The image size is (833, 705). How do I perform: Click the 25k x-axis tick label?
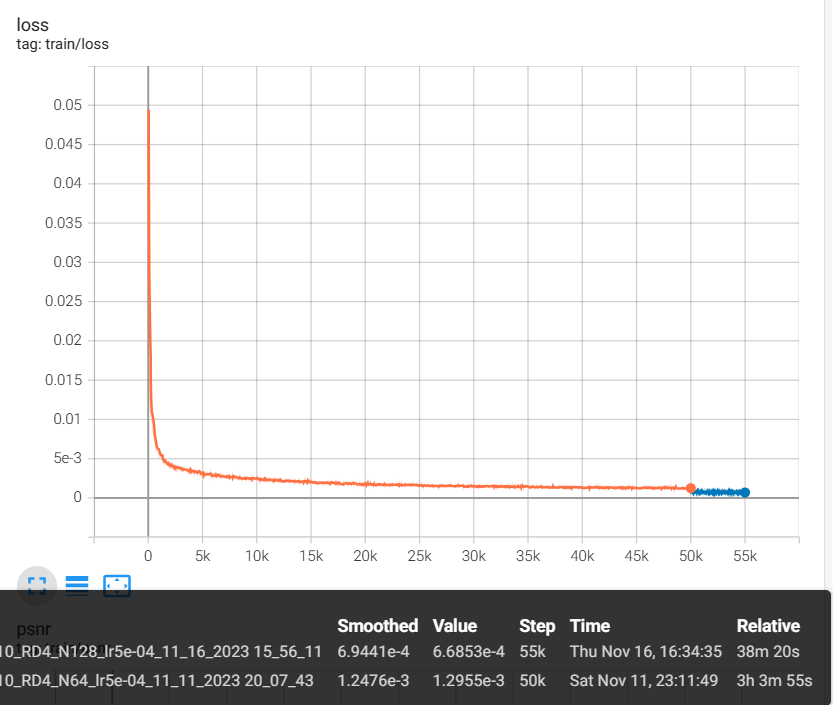[x=419, y=555]
